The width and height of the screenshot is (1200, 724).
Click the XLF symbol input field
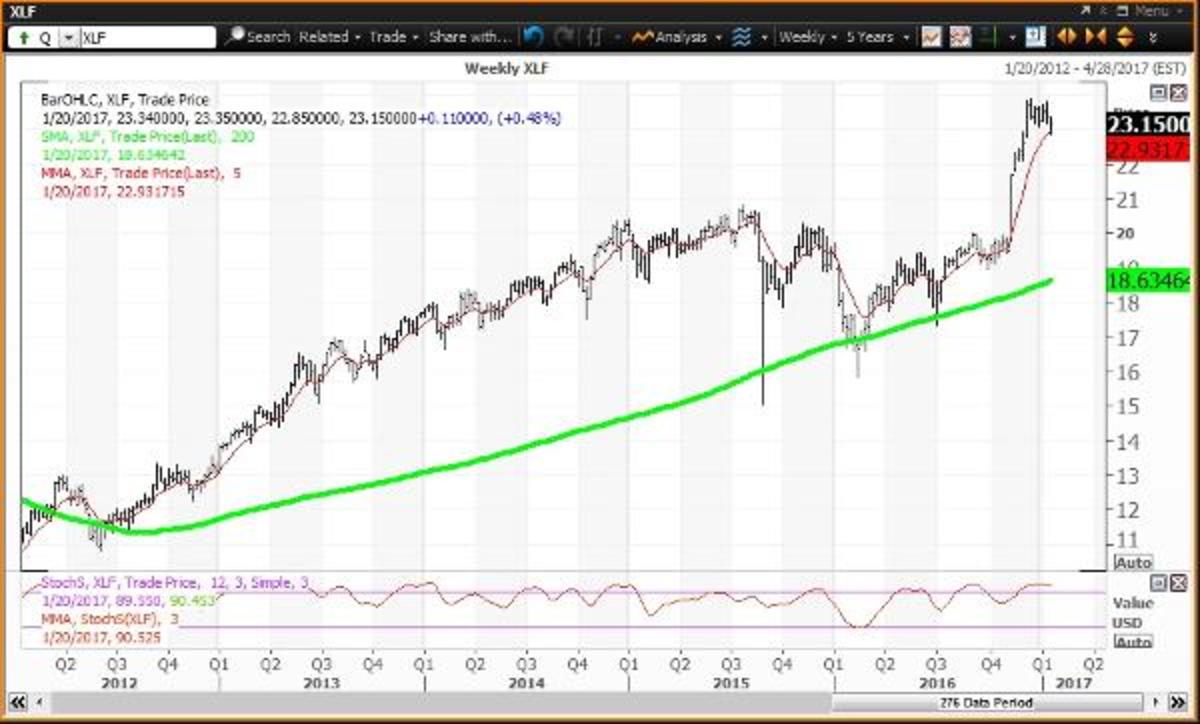[x=146, y=37]
